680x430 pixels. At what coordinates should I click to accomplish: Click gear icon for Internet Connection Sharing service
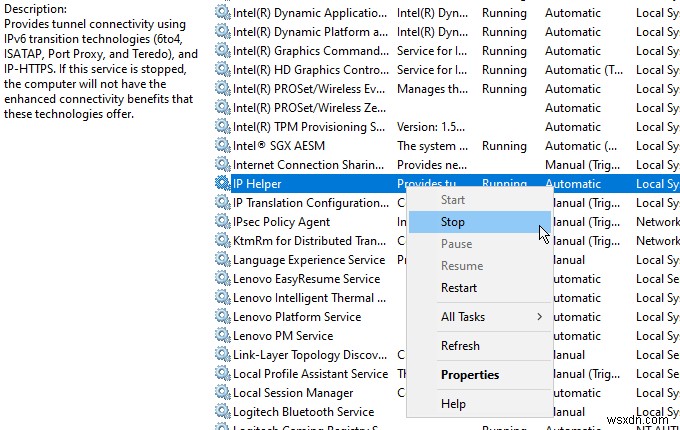[x=222, y=165]
